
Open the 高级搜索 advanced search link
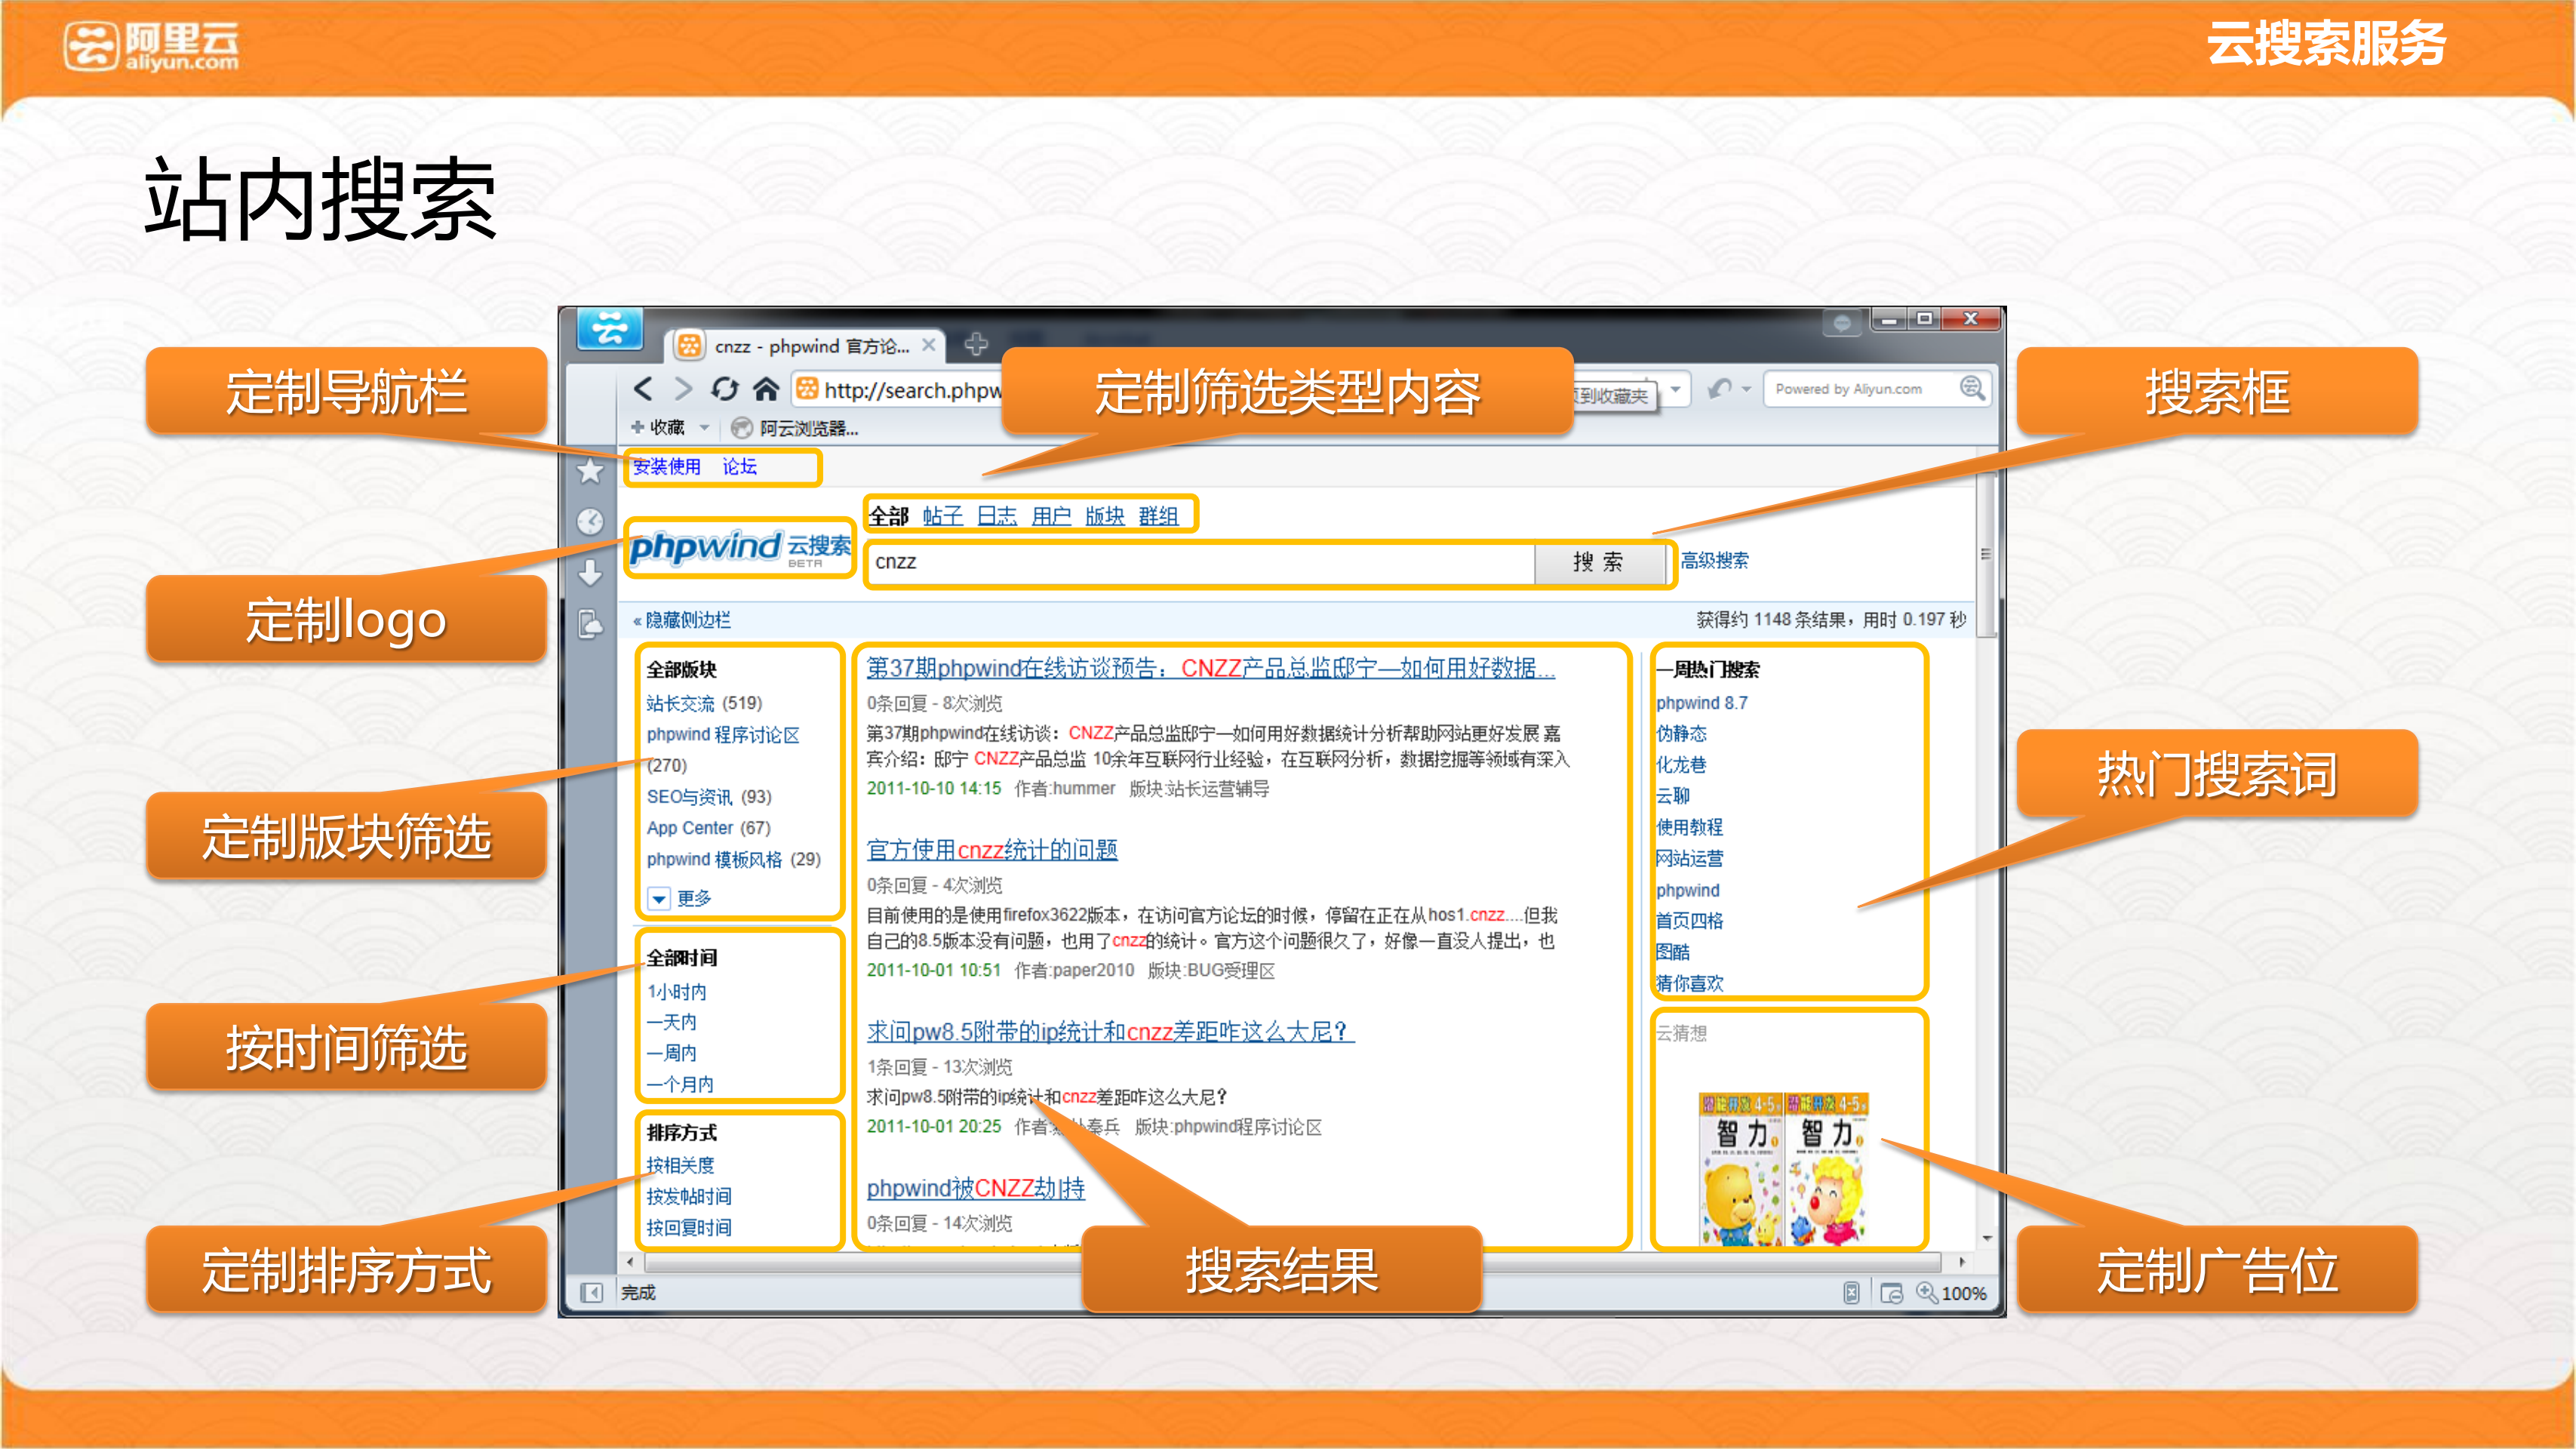coord(1714,561)
